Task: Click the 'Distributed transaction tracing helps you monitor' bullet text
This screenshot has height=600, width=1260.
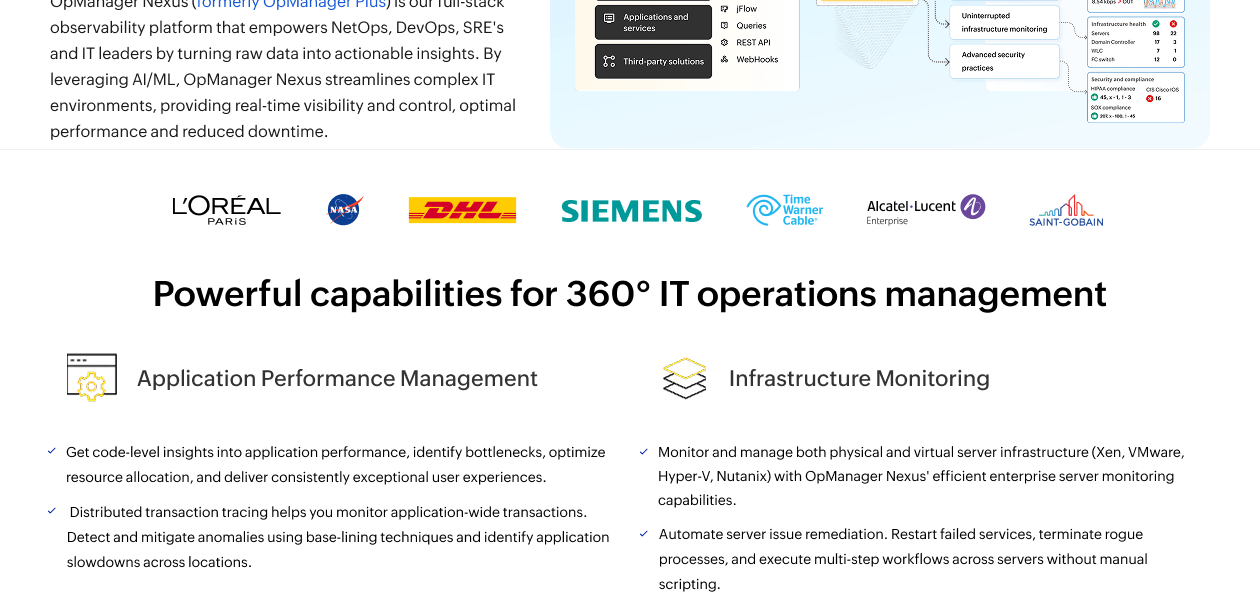Action: (x=338, y=537)
